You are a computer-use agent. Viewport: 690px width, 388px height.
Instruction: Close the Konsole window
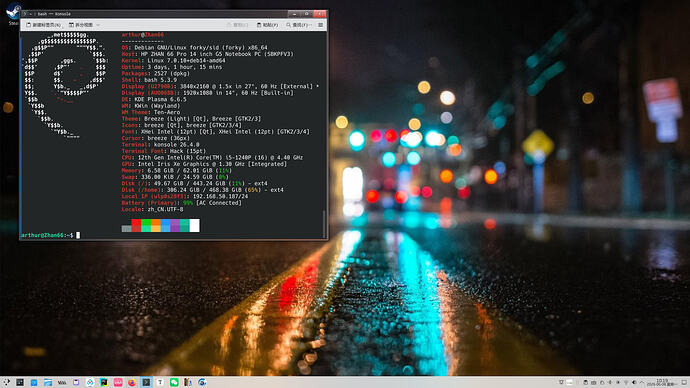click(x=320, y=14)
